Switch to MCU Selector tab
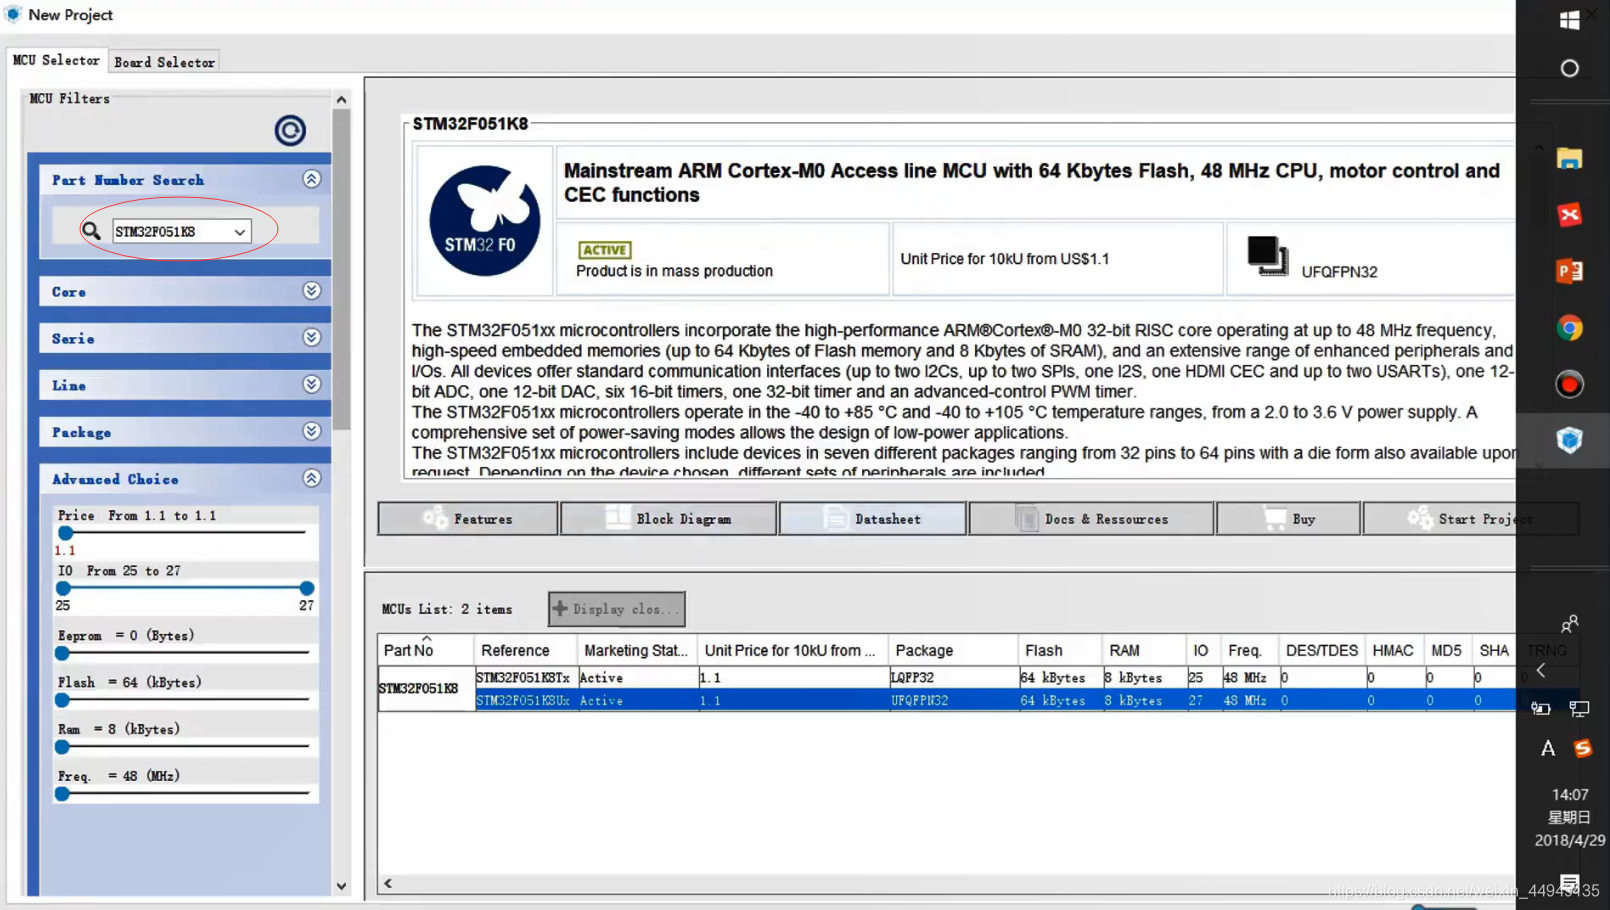Image resolution: width=1610 pixels, height=910 pixels. click(56, 61)
